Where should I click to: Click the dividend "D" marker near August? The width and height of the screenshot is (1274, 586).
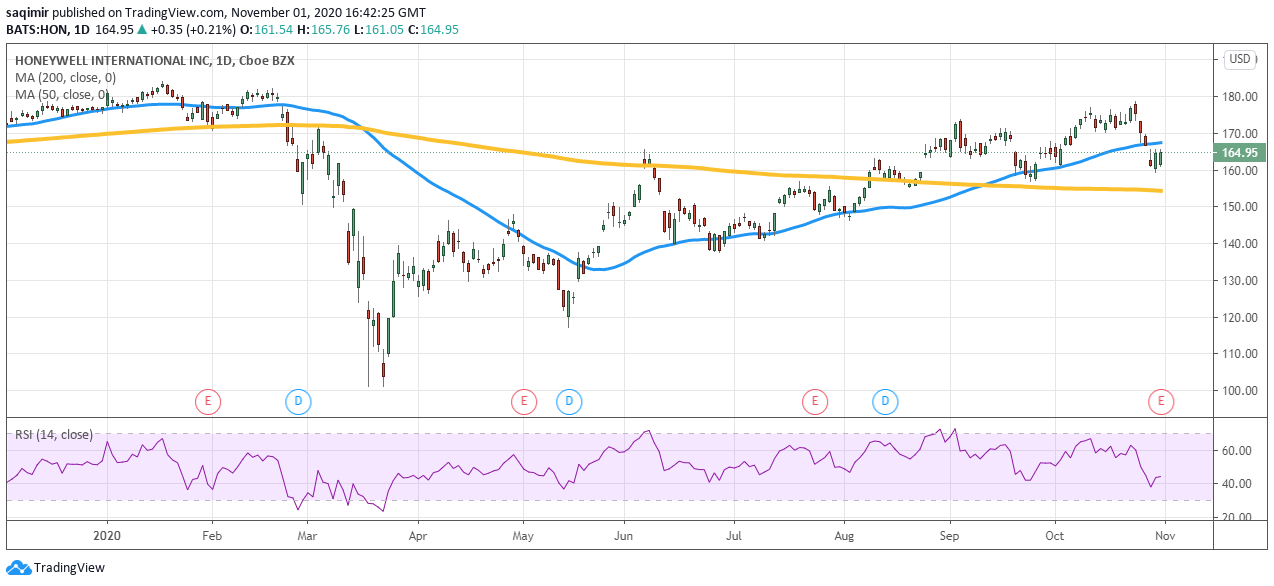pyautogui.click(x=816, y=401)
